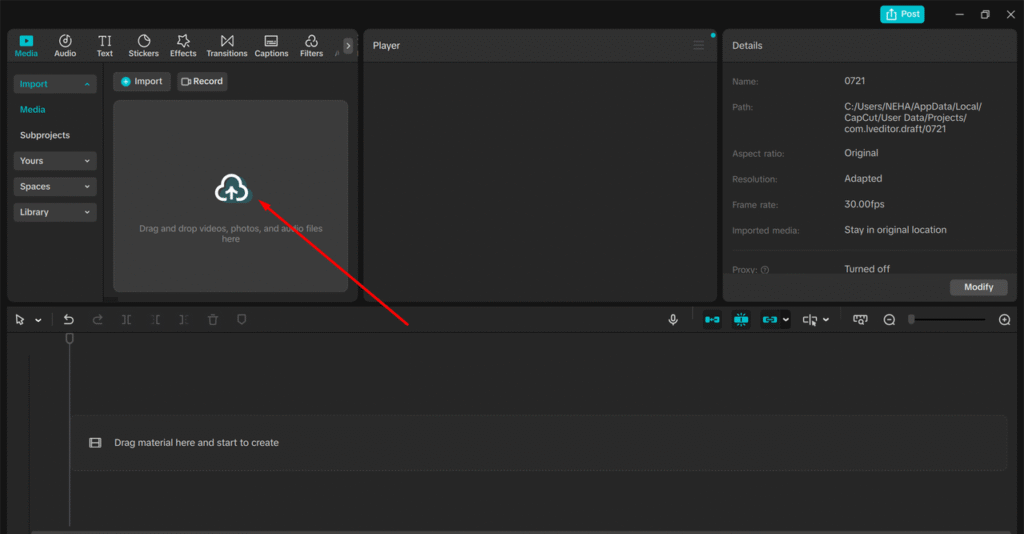
Task: Click the Record button
Action: click(x=202, y=82)
